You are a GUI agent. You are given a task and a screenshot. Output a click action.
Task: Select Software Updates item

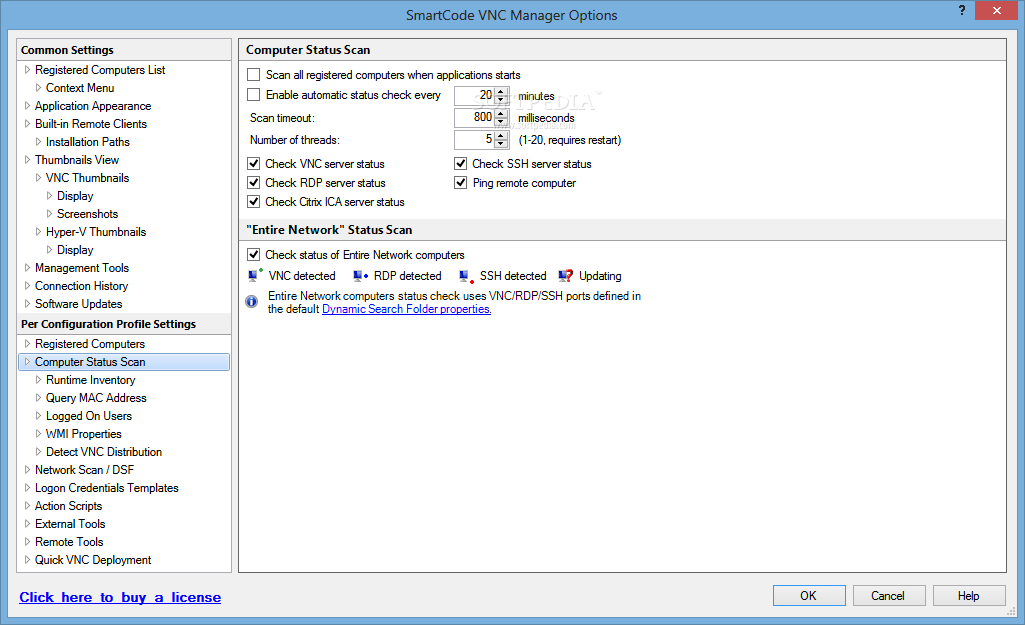(x=78, y=304)
